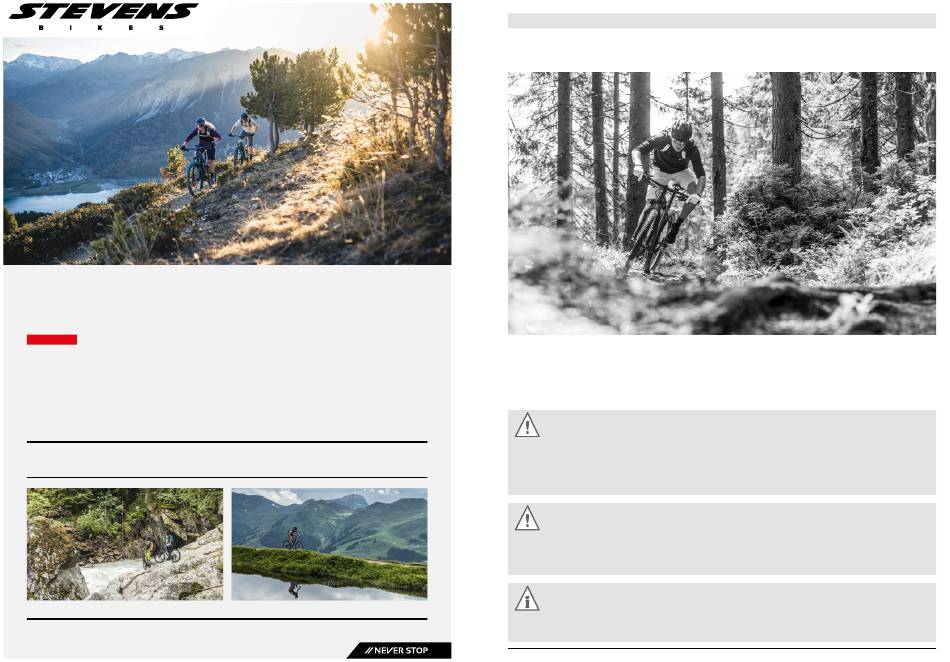Click the double slash on NEVER STOP badge
950x662 pixels.
[368, 650]
